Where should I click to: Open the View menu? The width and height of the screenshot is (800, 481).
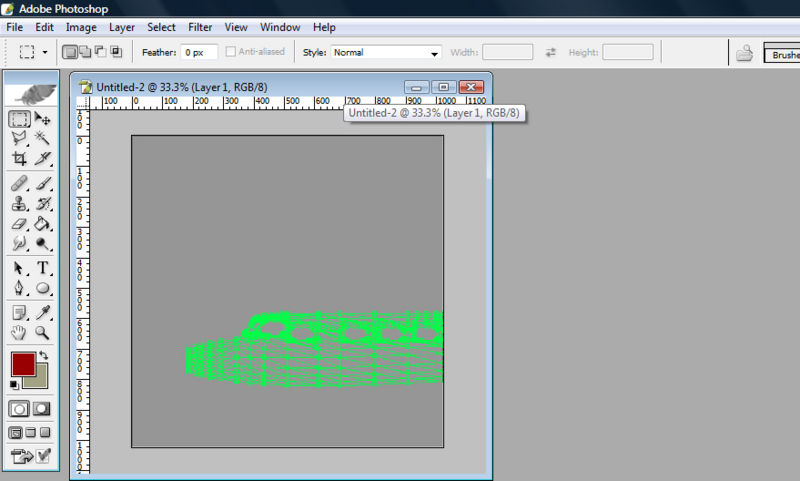236,27
